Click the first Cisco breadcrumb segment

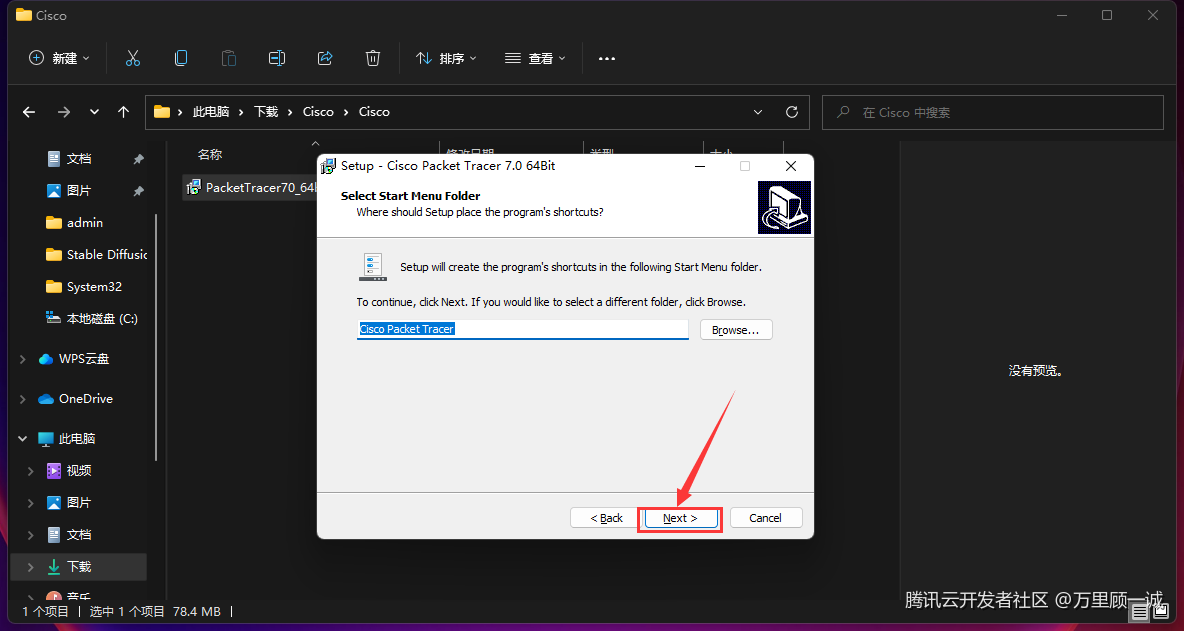tap(318, 112)
